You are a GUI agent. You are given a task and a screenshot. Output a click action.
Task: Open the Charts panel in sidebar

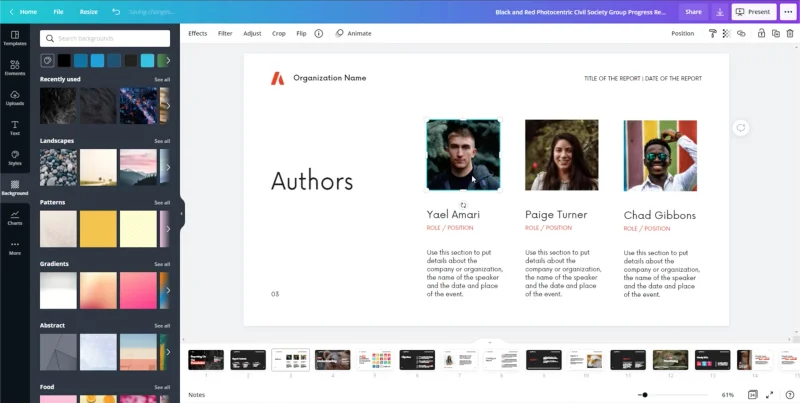click(x=15, y=218)
